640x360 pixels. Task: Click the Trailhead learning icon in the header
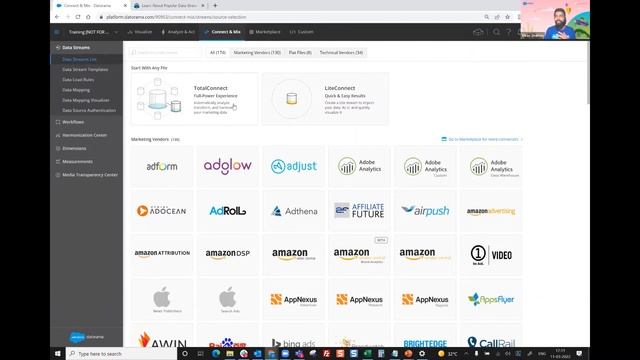[x=478, y=32]
